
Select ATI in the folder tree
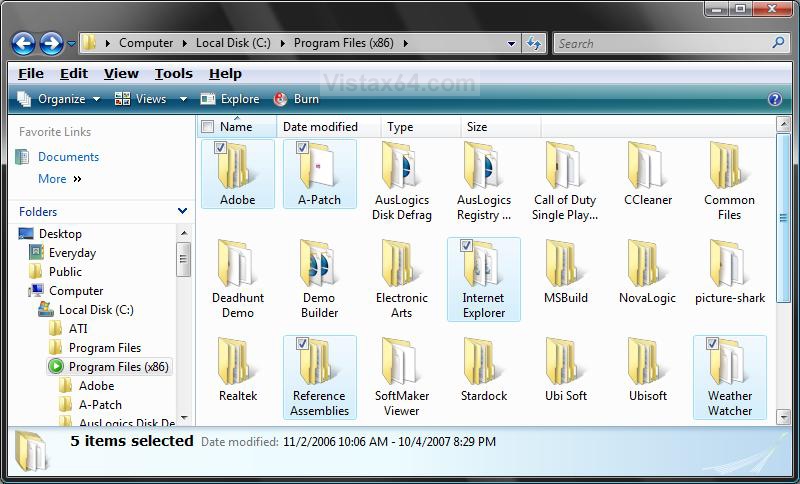tap(78, 328)
